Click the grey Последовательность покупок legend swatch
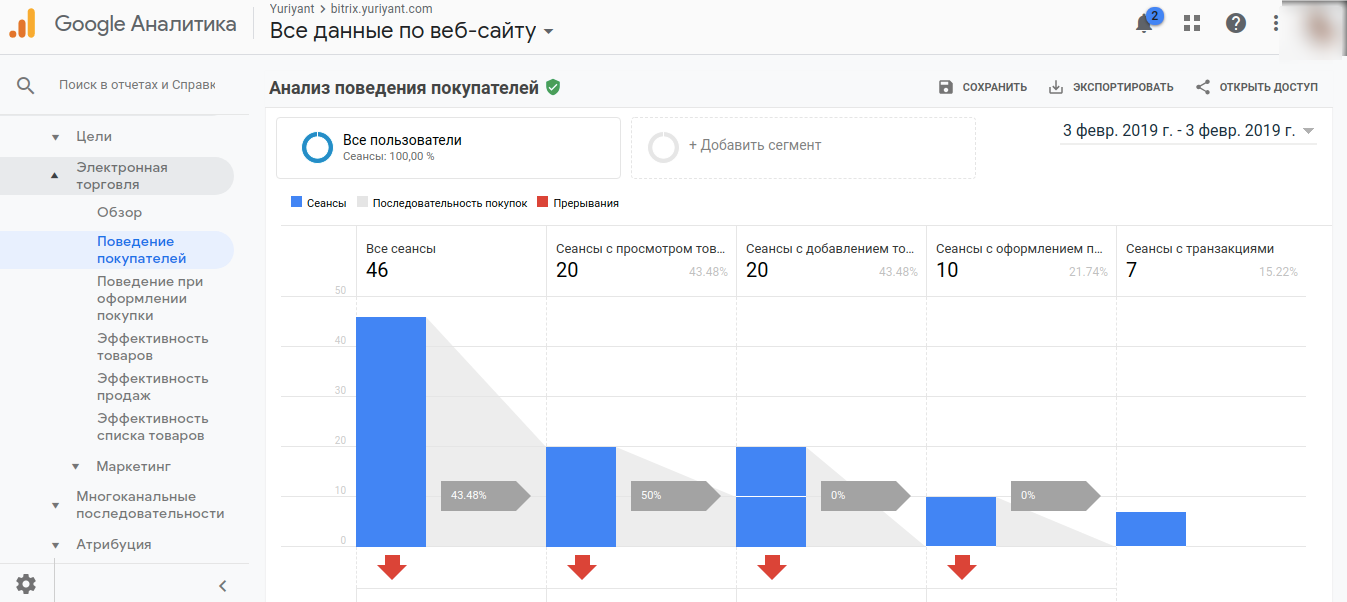This screenshot has height=602, width=1347. pyautogui.click(x=362, y=203)
